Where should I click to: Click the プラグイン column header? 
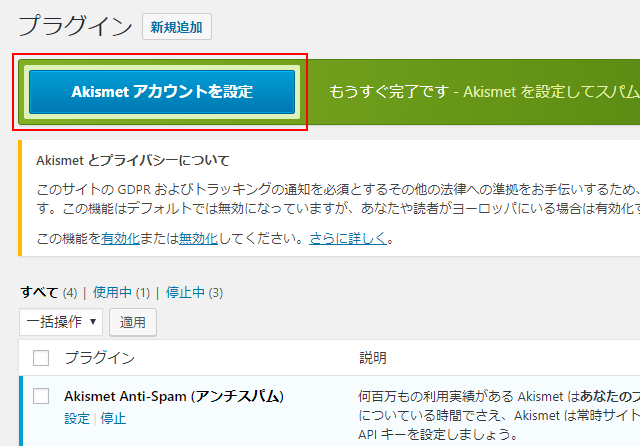pos(100,358)
